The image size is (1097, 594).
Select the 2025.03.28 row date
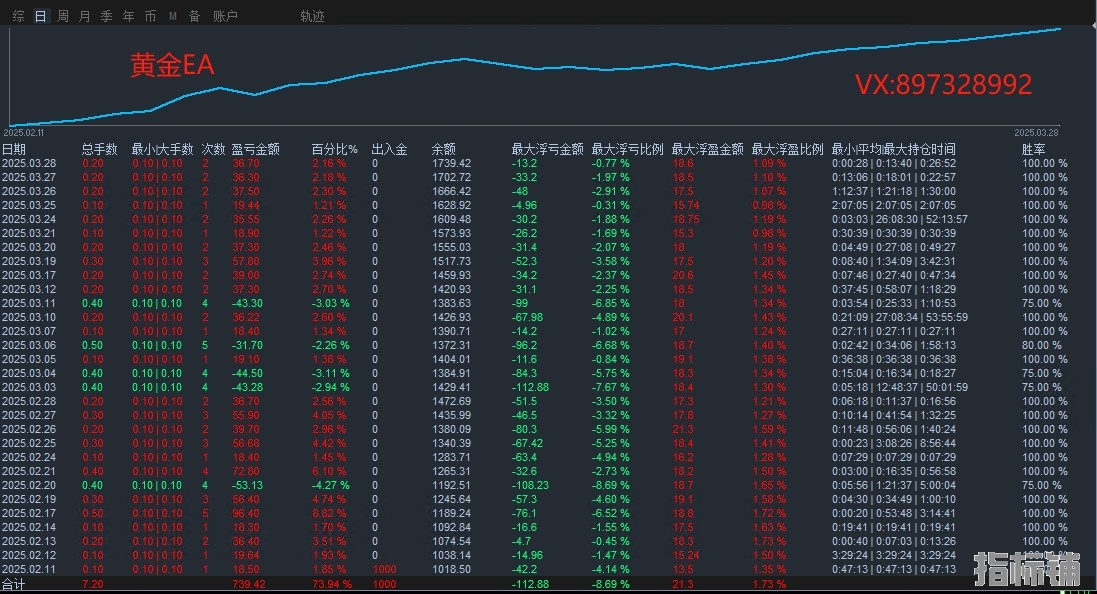coord(29,163)
